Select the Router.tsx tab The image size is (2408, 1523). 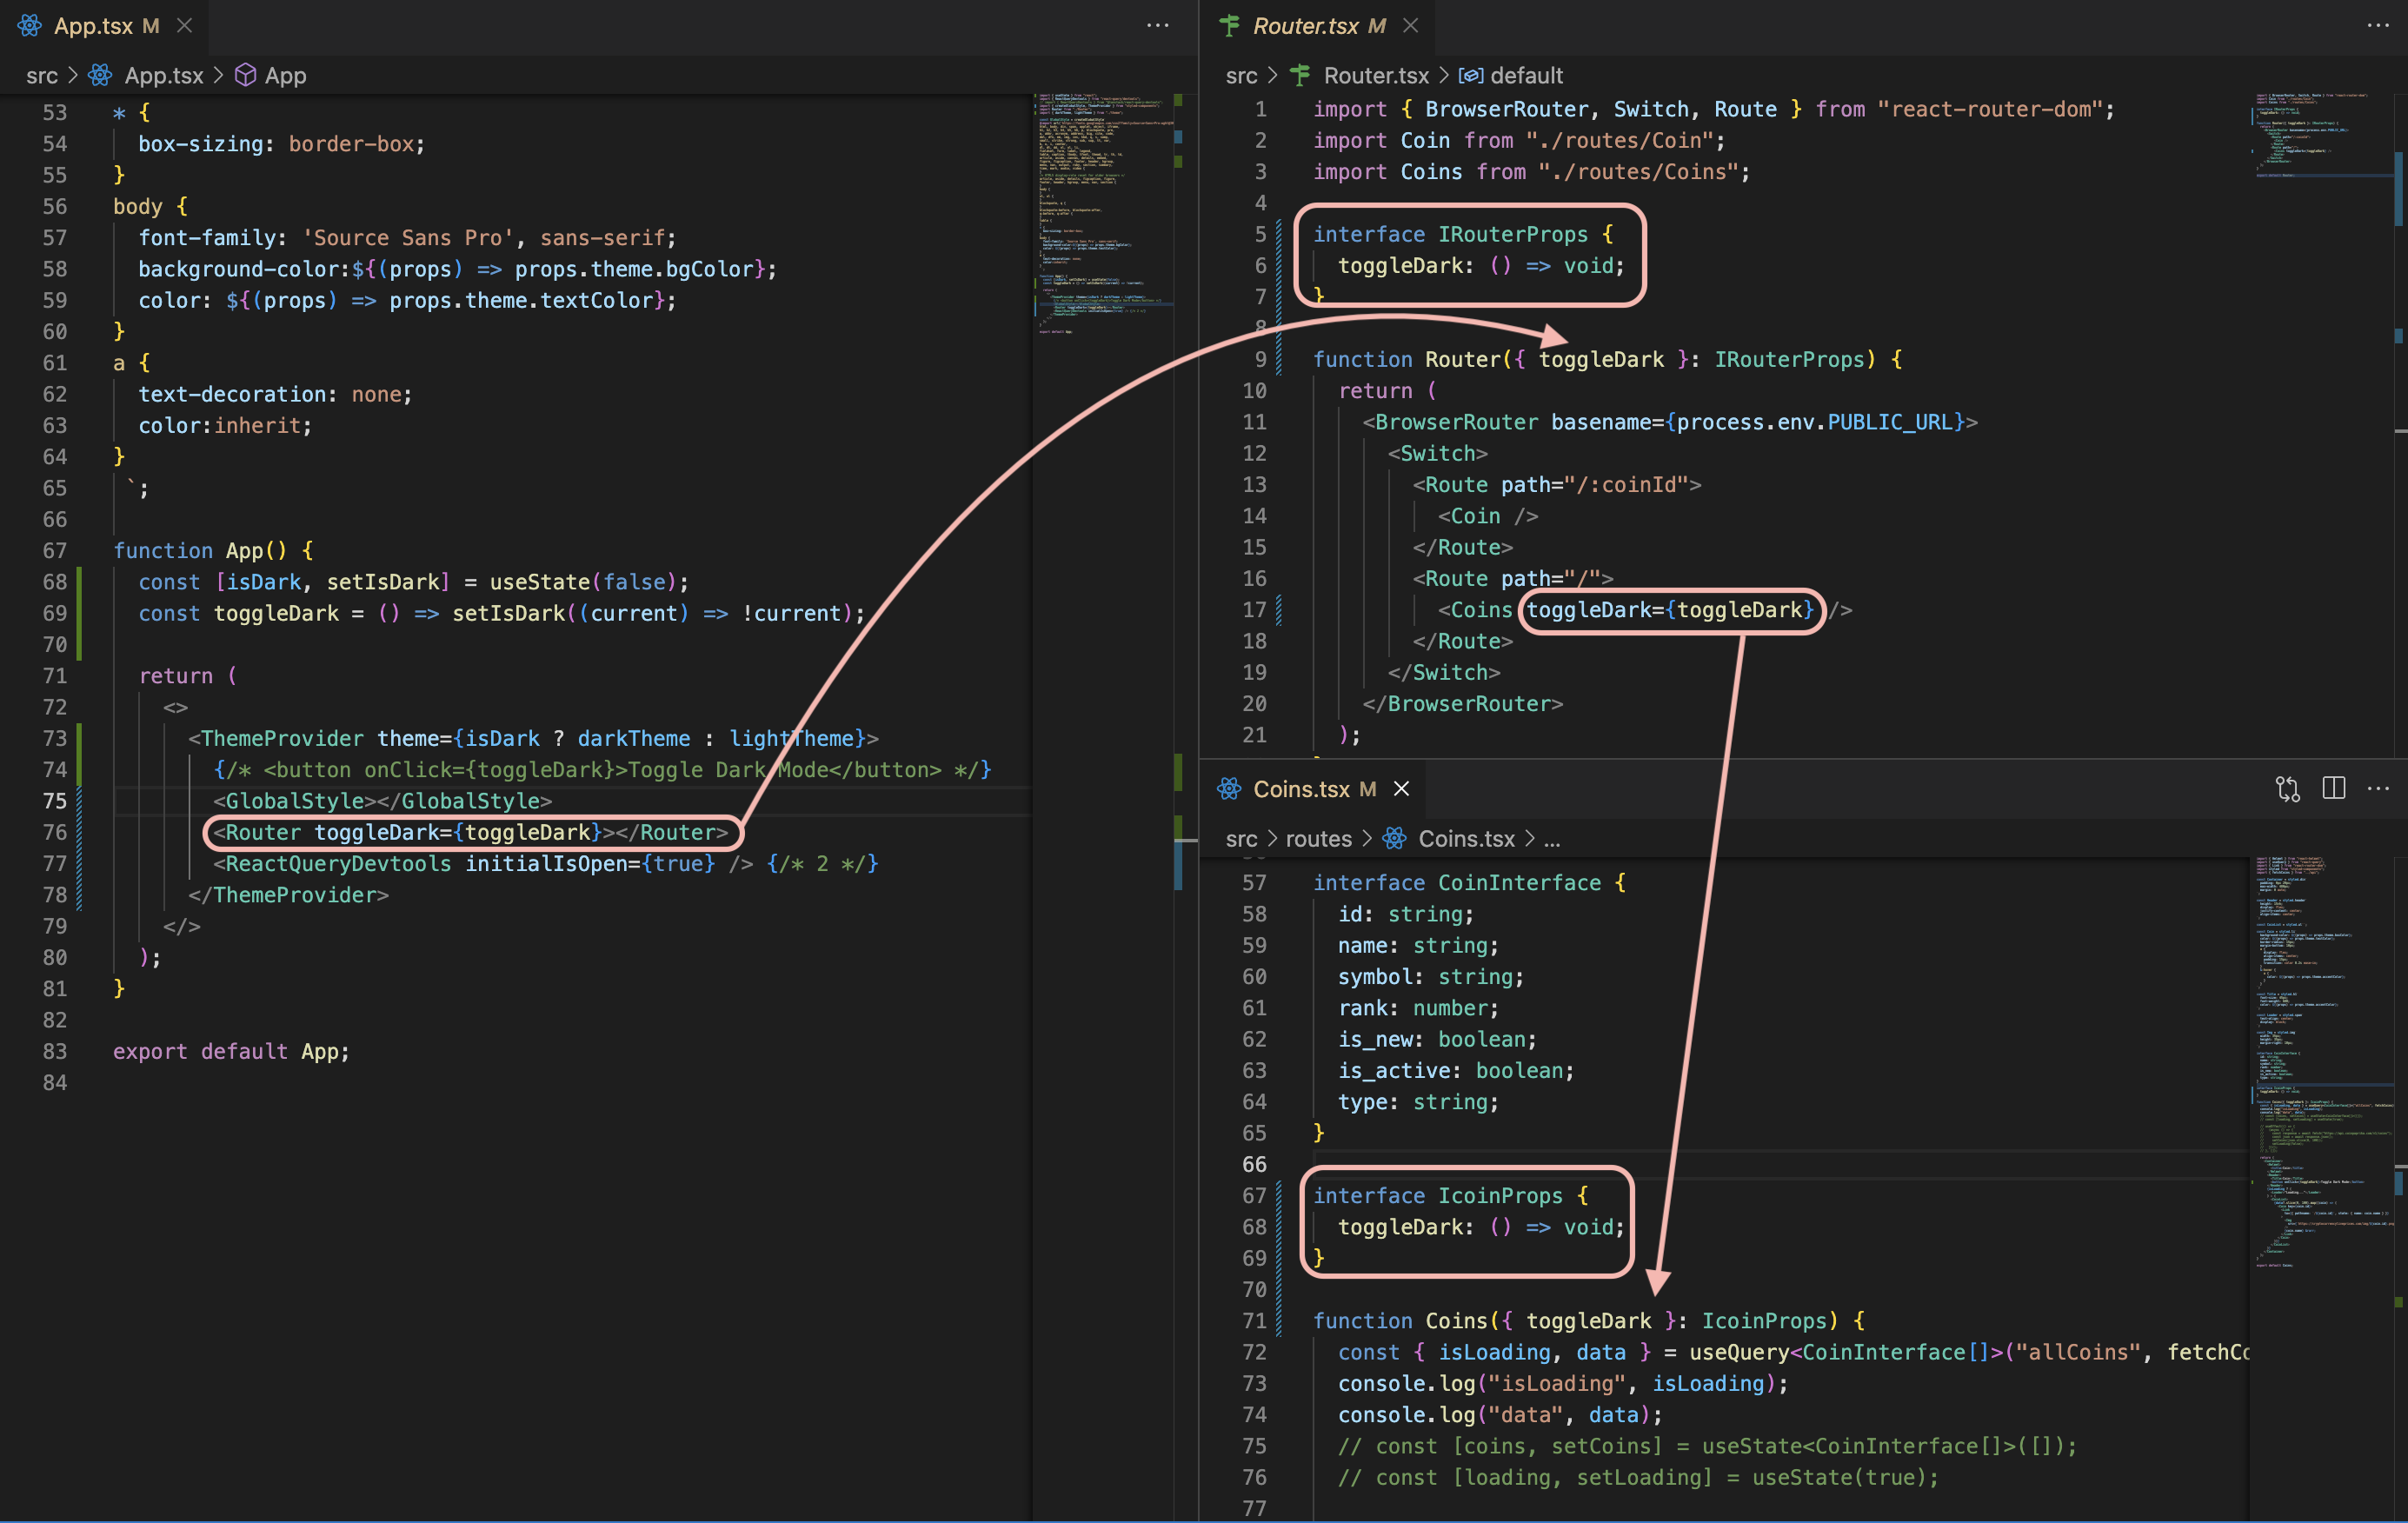click(x=1304, y=26)
